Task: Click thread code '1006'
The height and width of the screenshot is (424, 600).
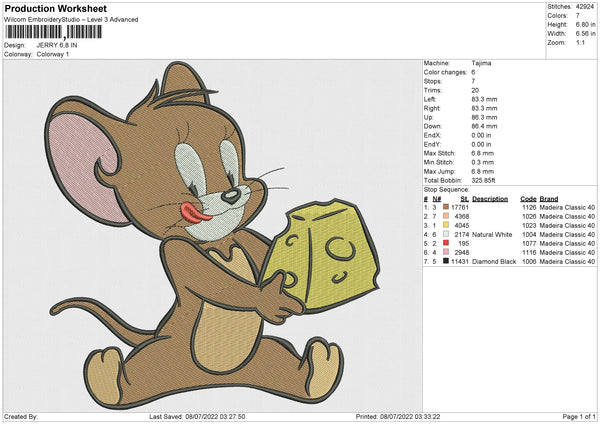Action: (529, 261)
